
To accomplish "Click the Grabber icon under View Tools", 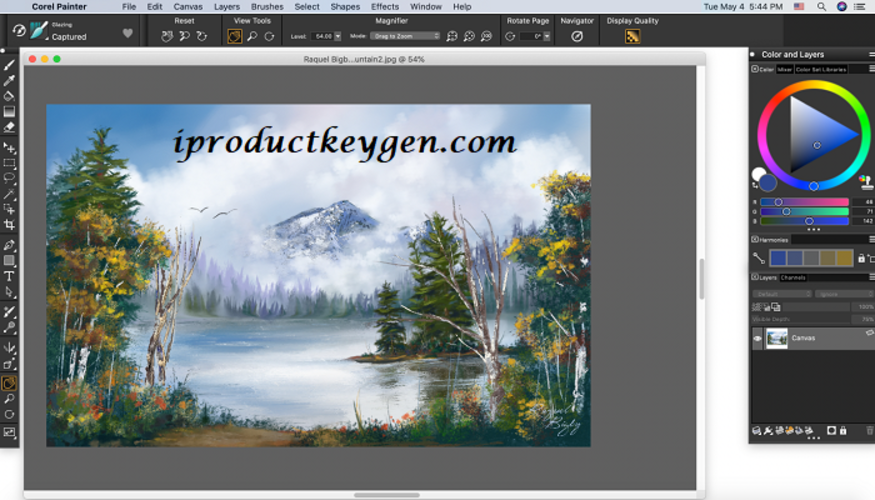I will point(234,36).
